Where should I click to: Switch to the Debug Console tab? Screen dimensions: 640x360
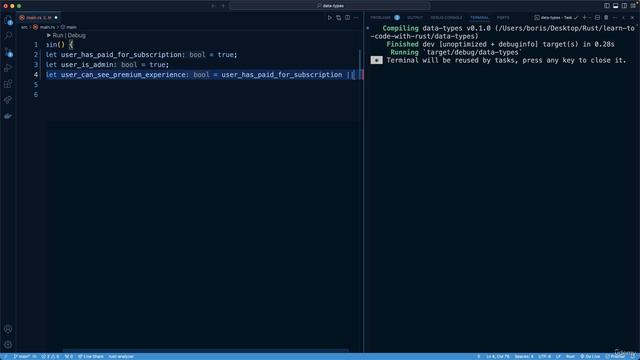[446, 18]
